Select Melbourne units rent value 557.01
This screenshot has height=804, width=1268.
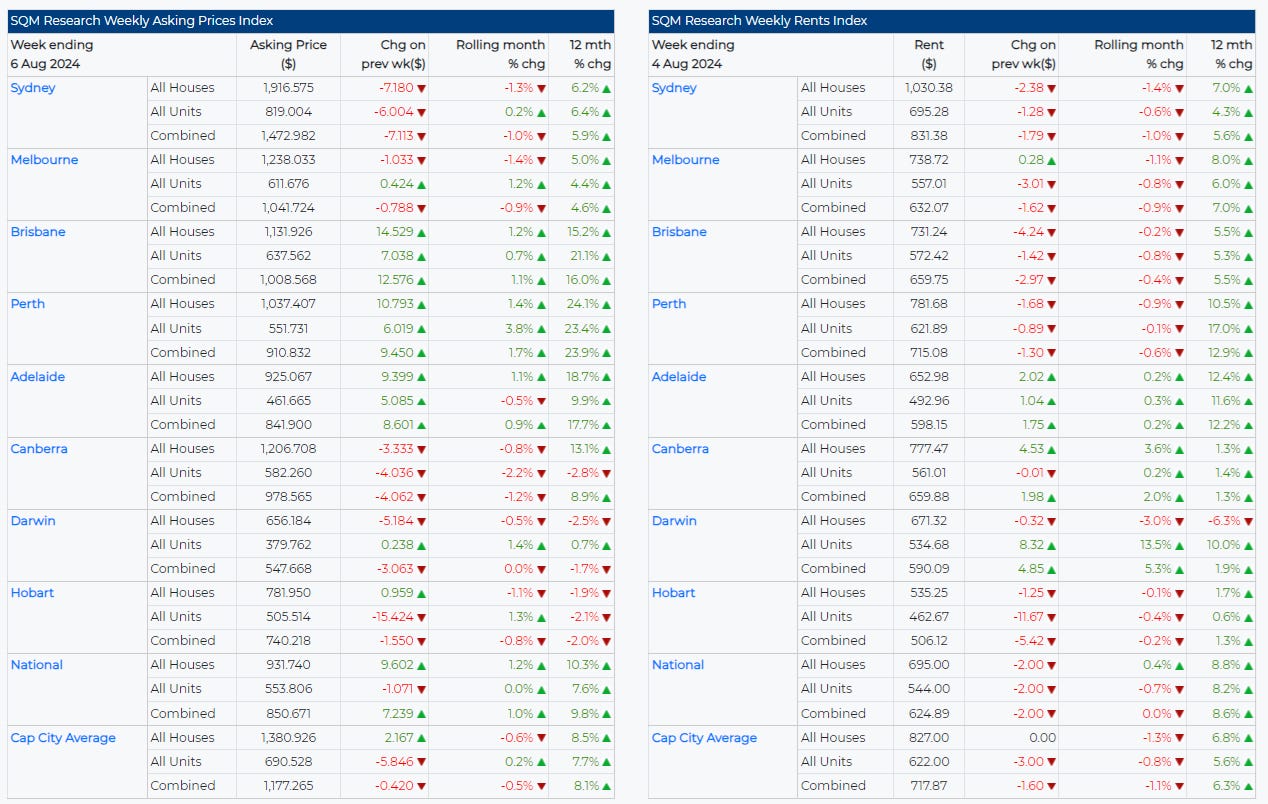929,184
